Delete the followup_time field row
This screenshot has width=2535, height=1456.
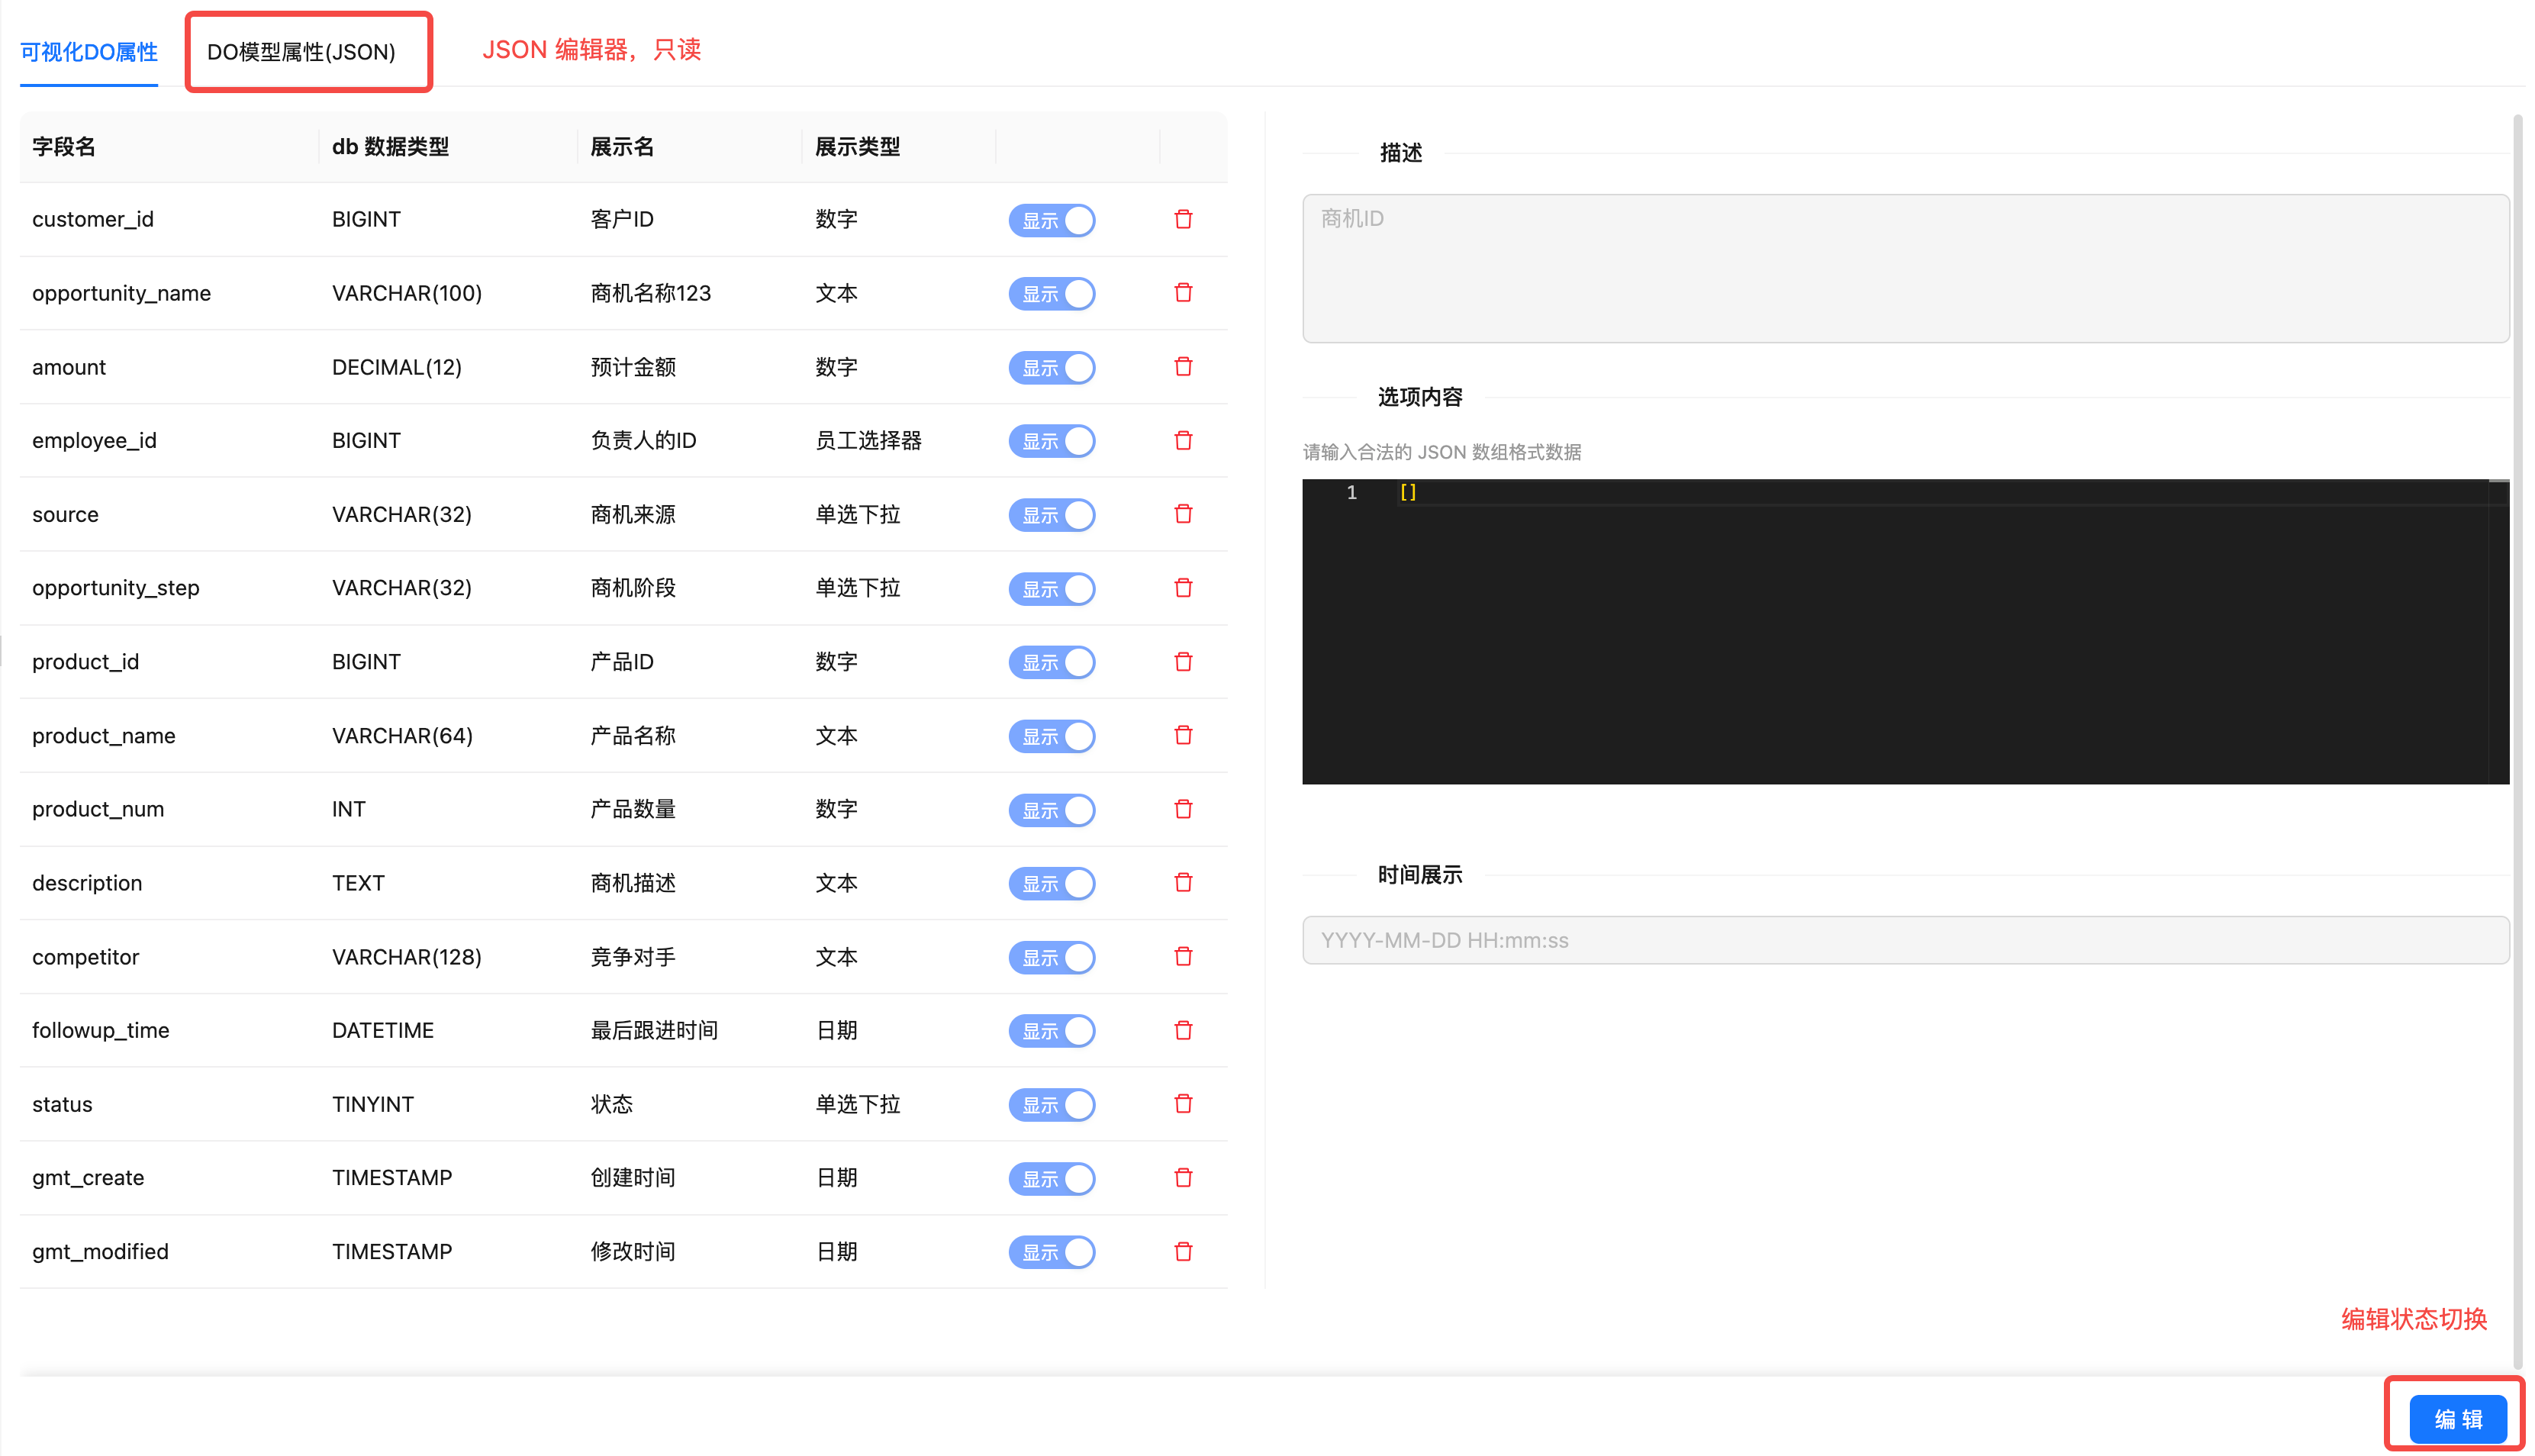(x=1183, y=1031)
